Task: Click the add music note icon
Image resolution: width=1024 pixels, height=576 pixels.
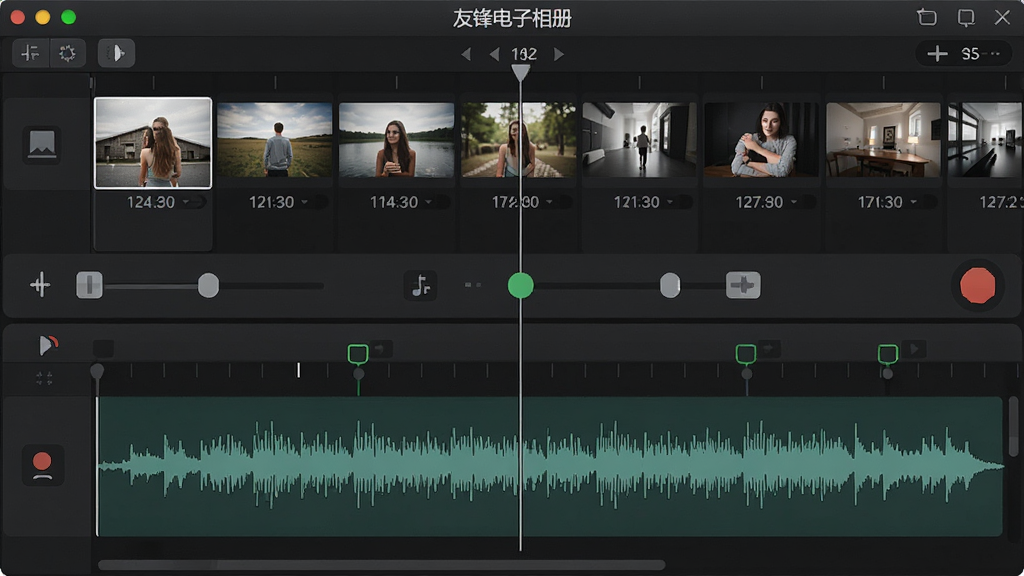Action: [421, 285]
